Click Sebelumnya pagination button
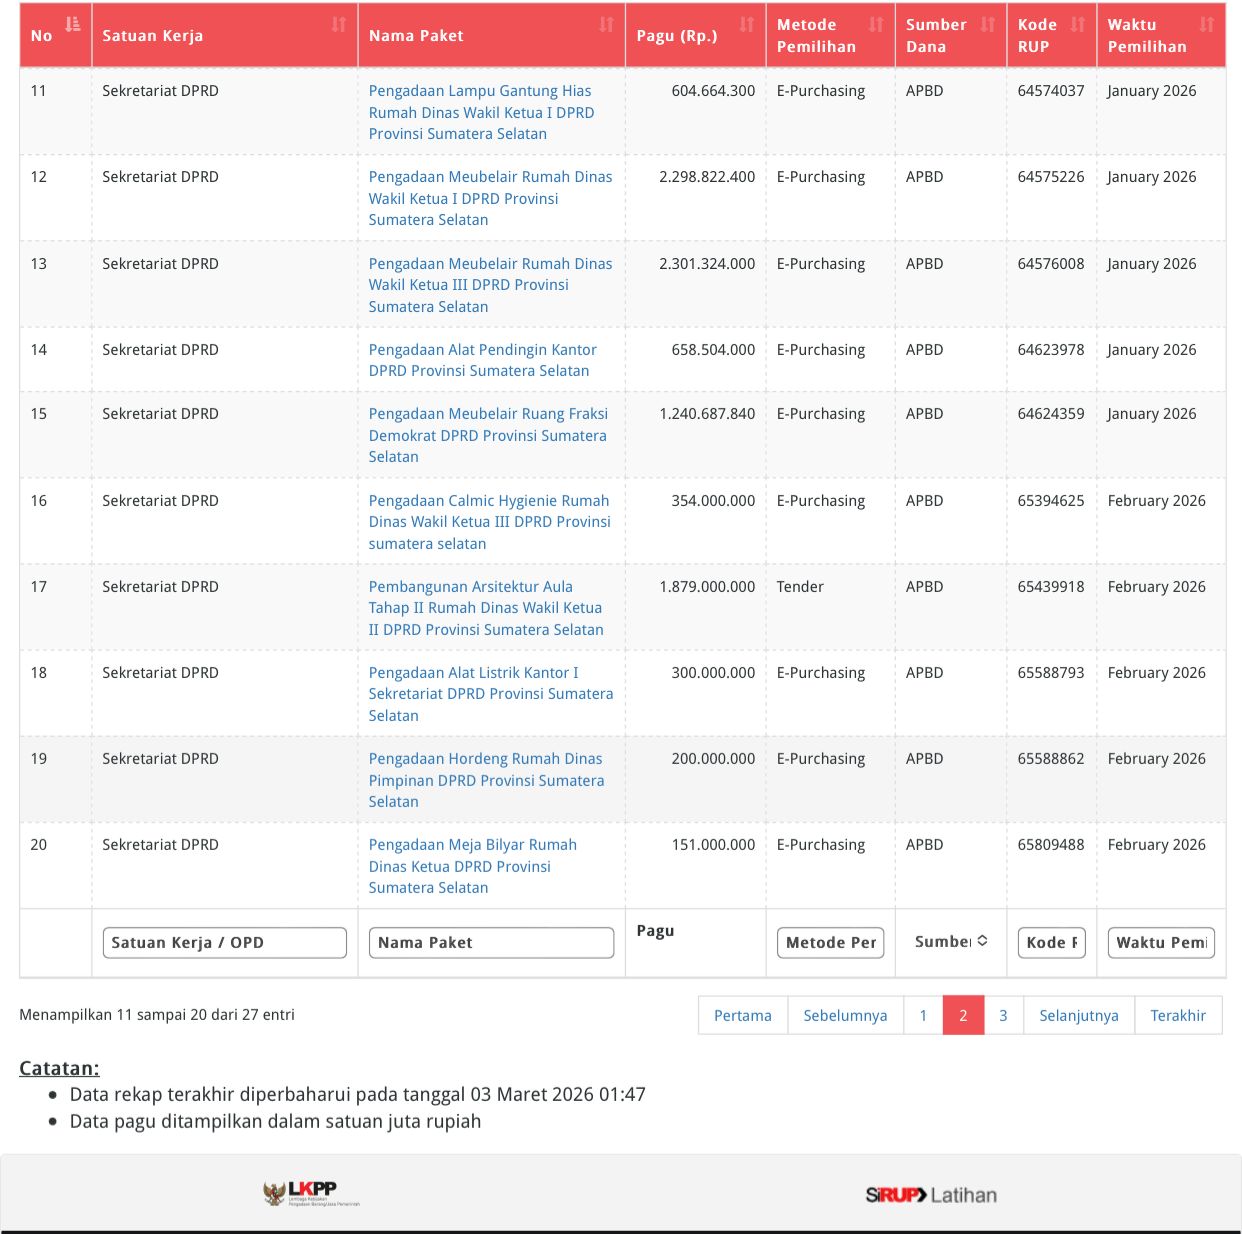Screen dimensions: 1242x1234 [x=845, y=1015]
